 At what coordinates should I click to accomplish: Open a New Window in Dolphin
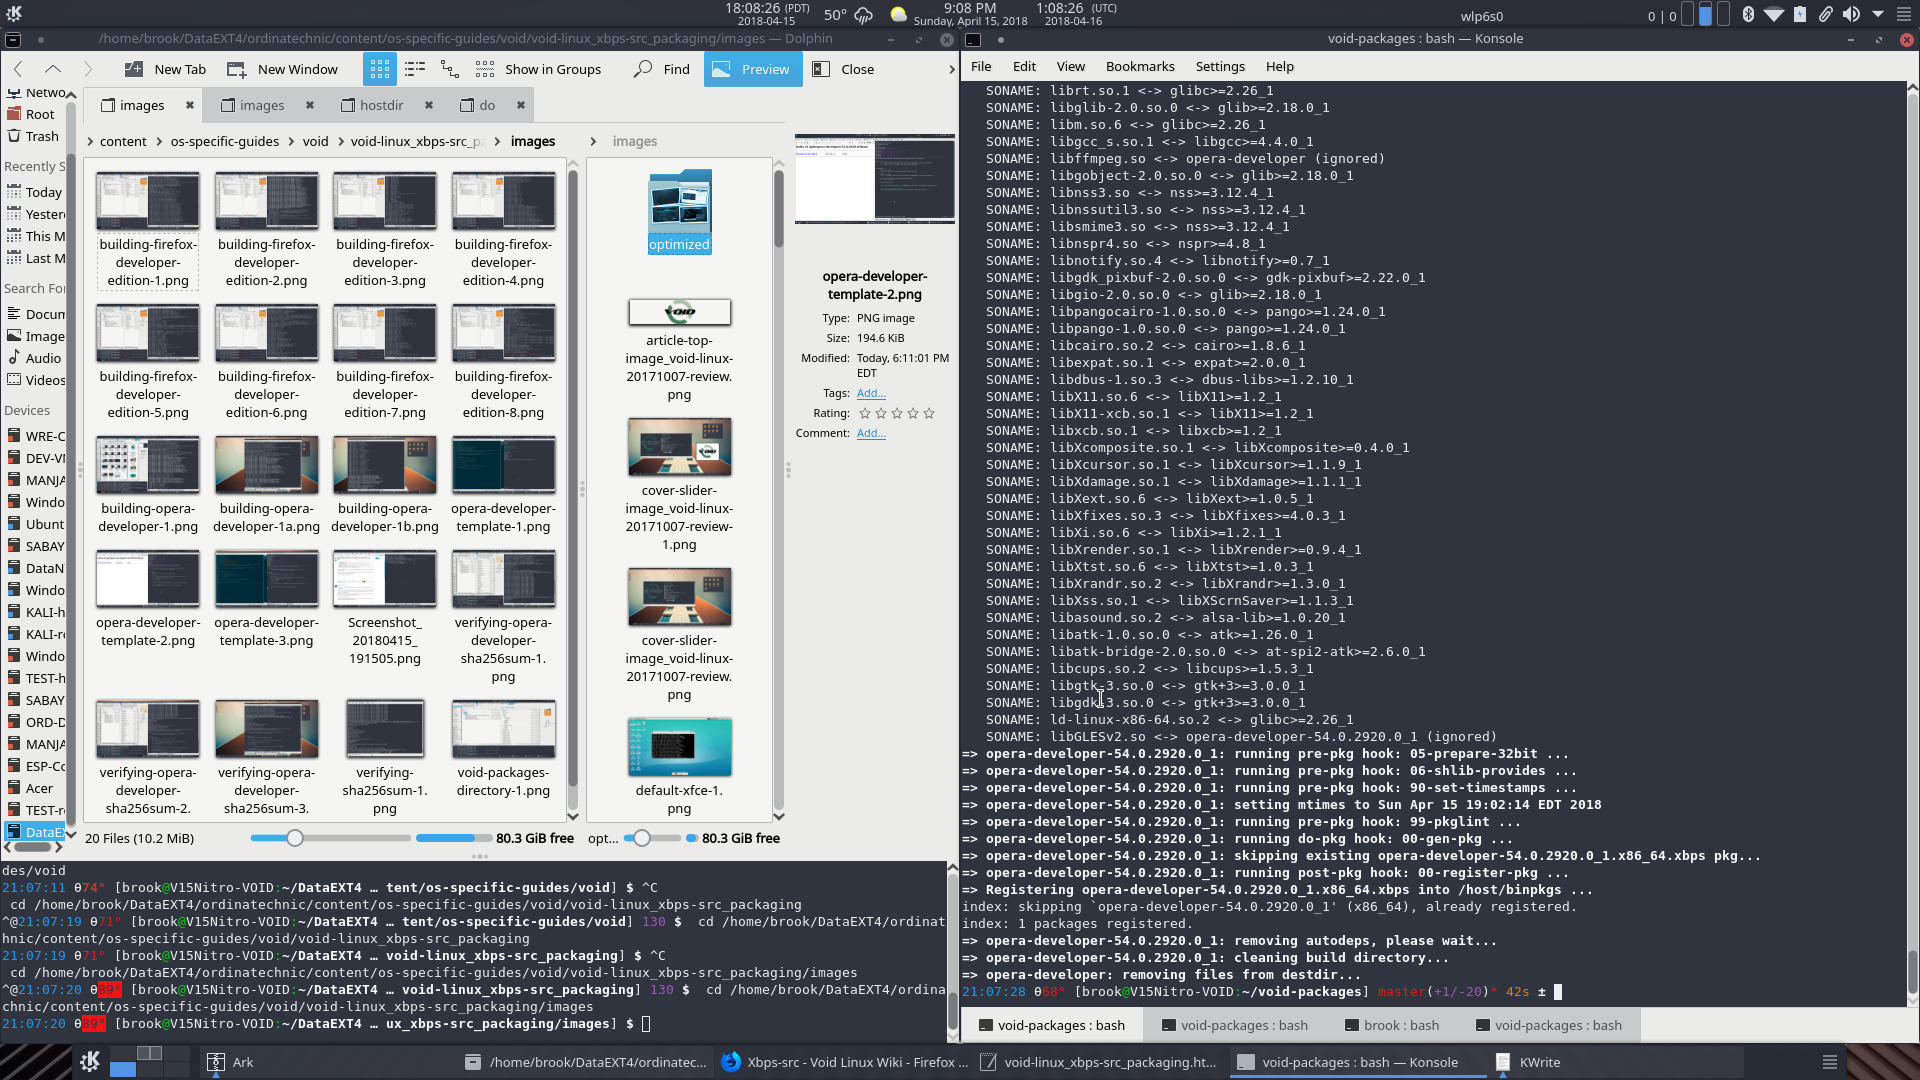282,69
